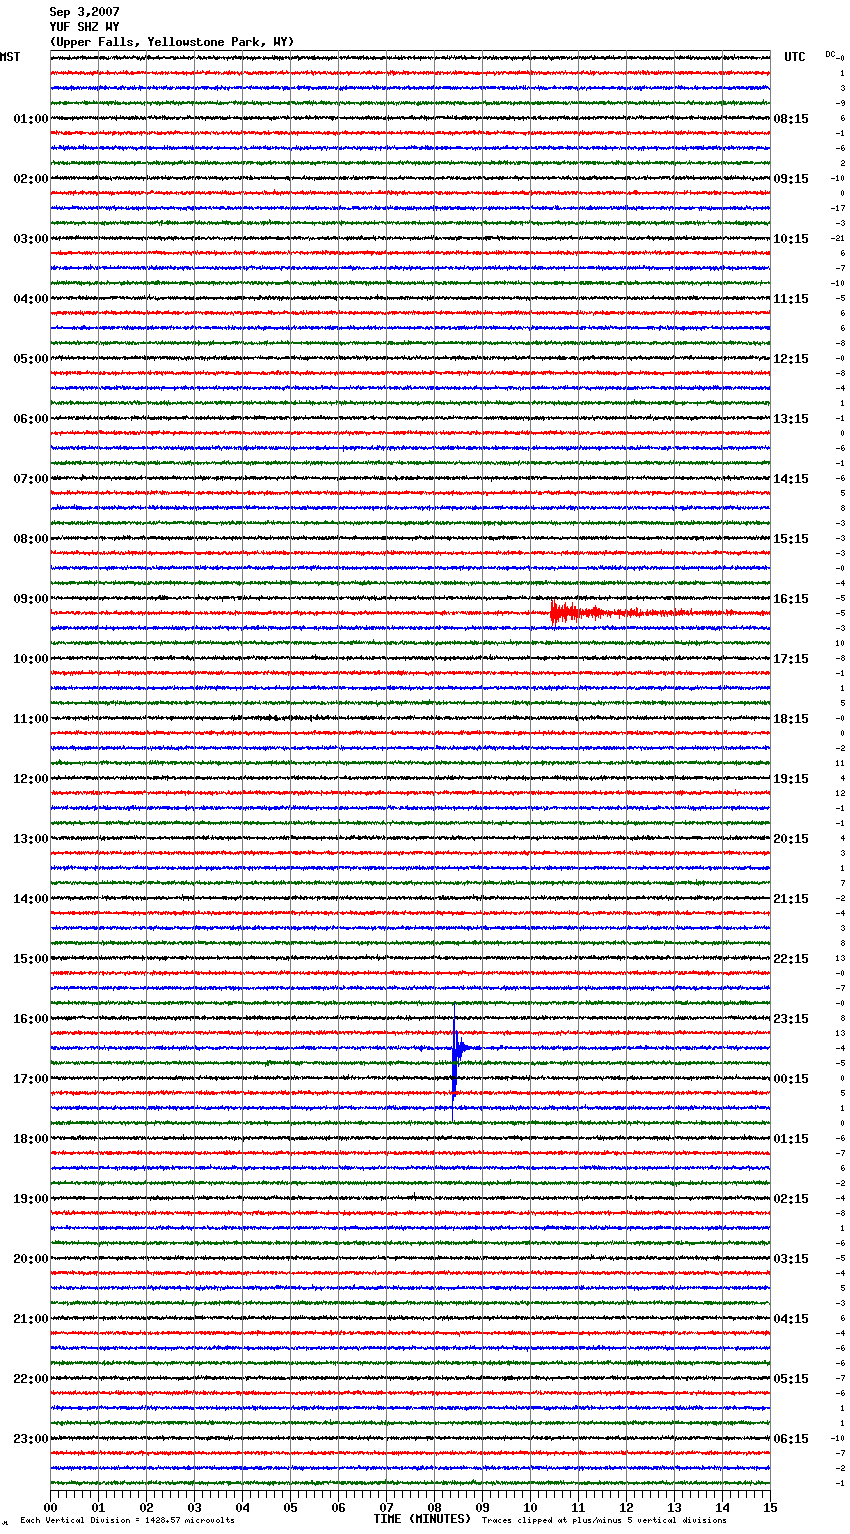Click the 03:15 UTC time label
Viewport: 850px width, 1534px height.
(791, 1259)
